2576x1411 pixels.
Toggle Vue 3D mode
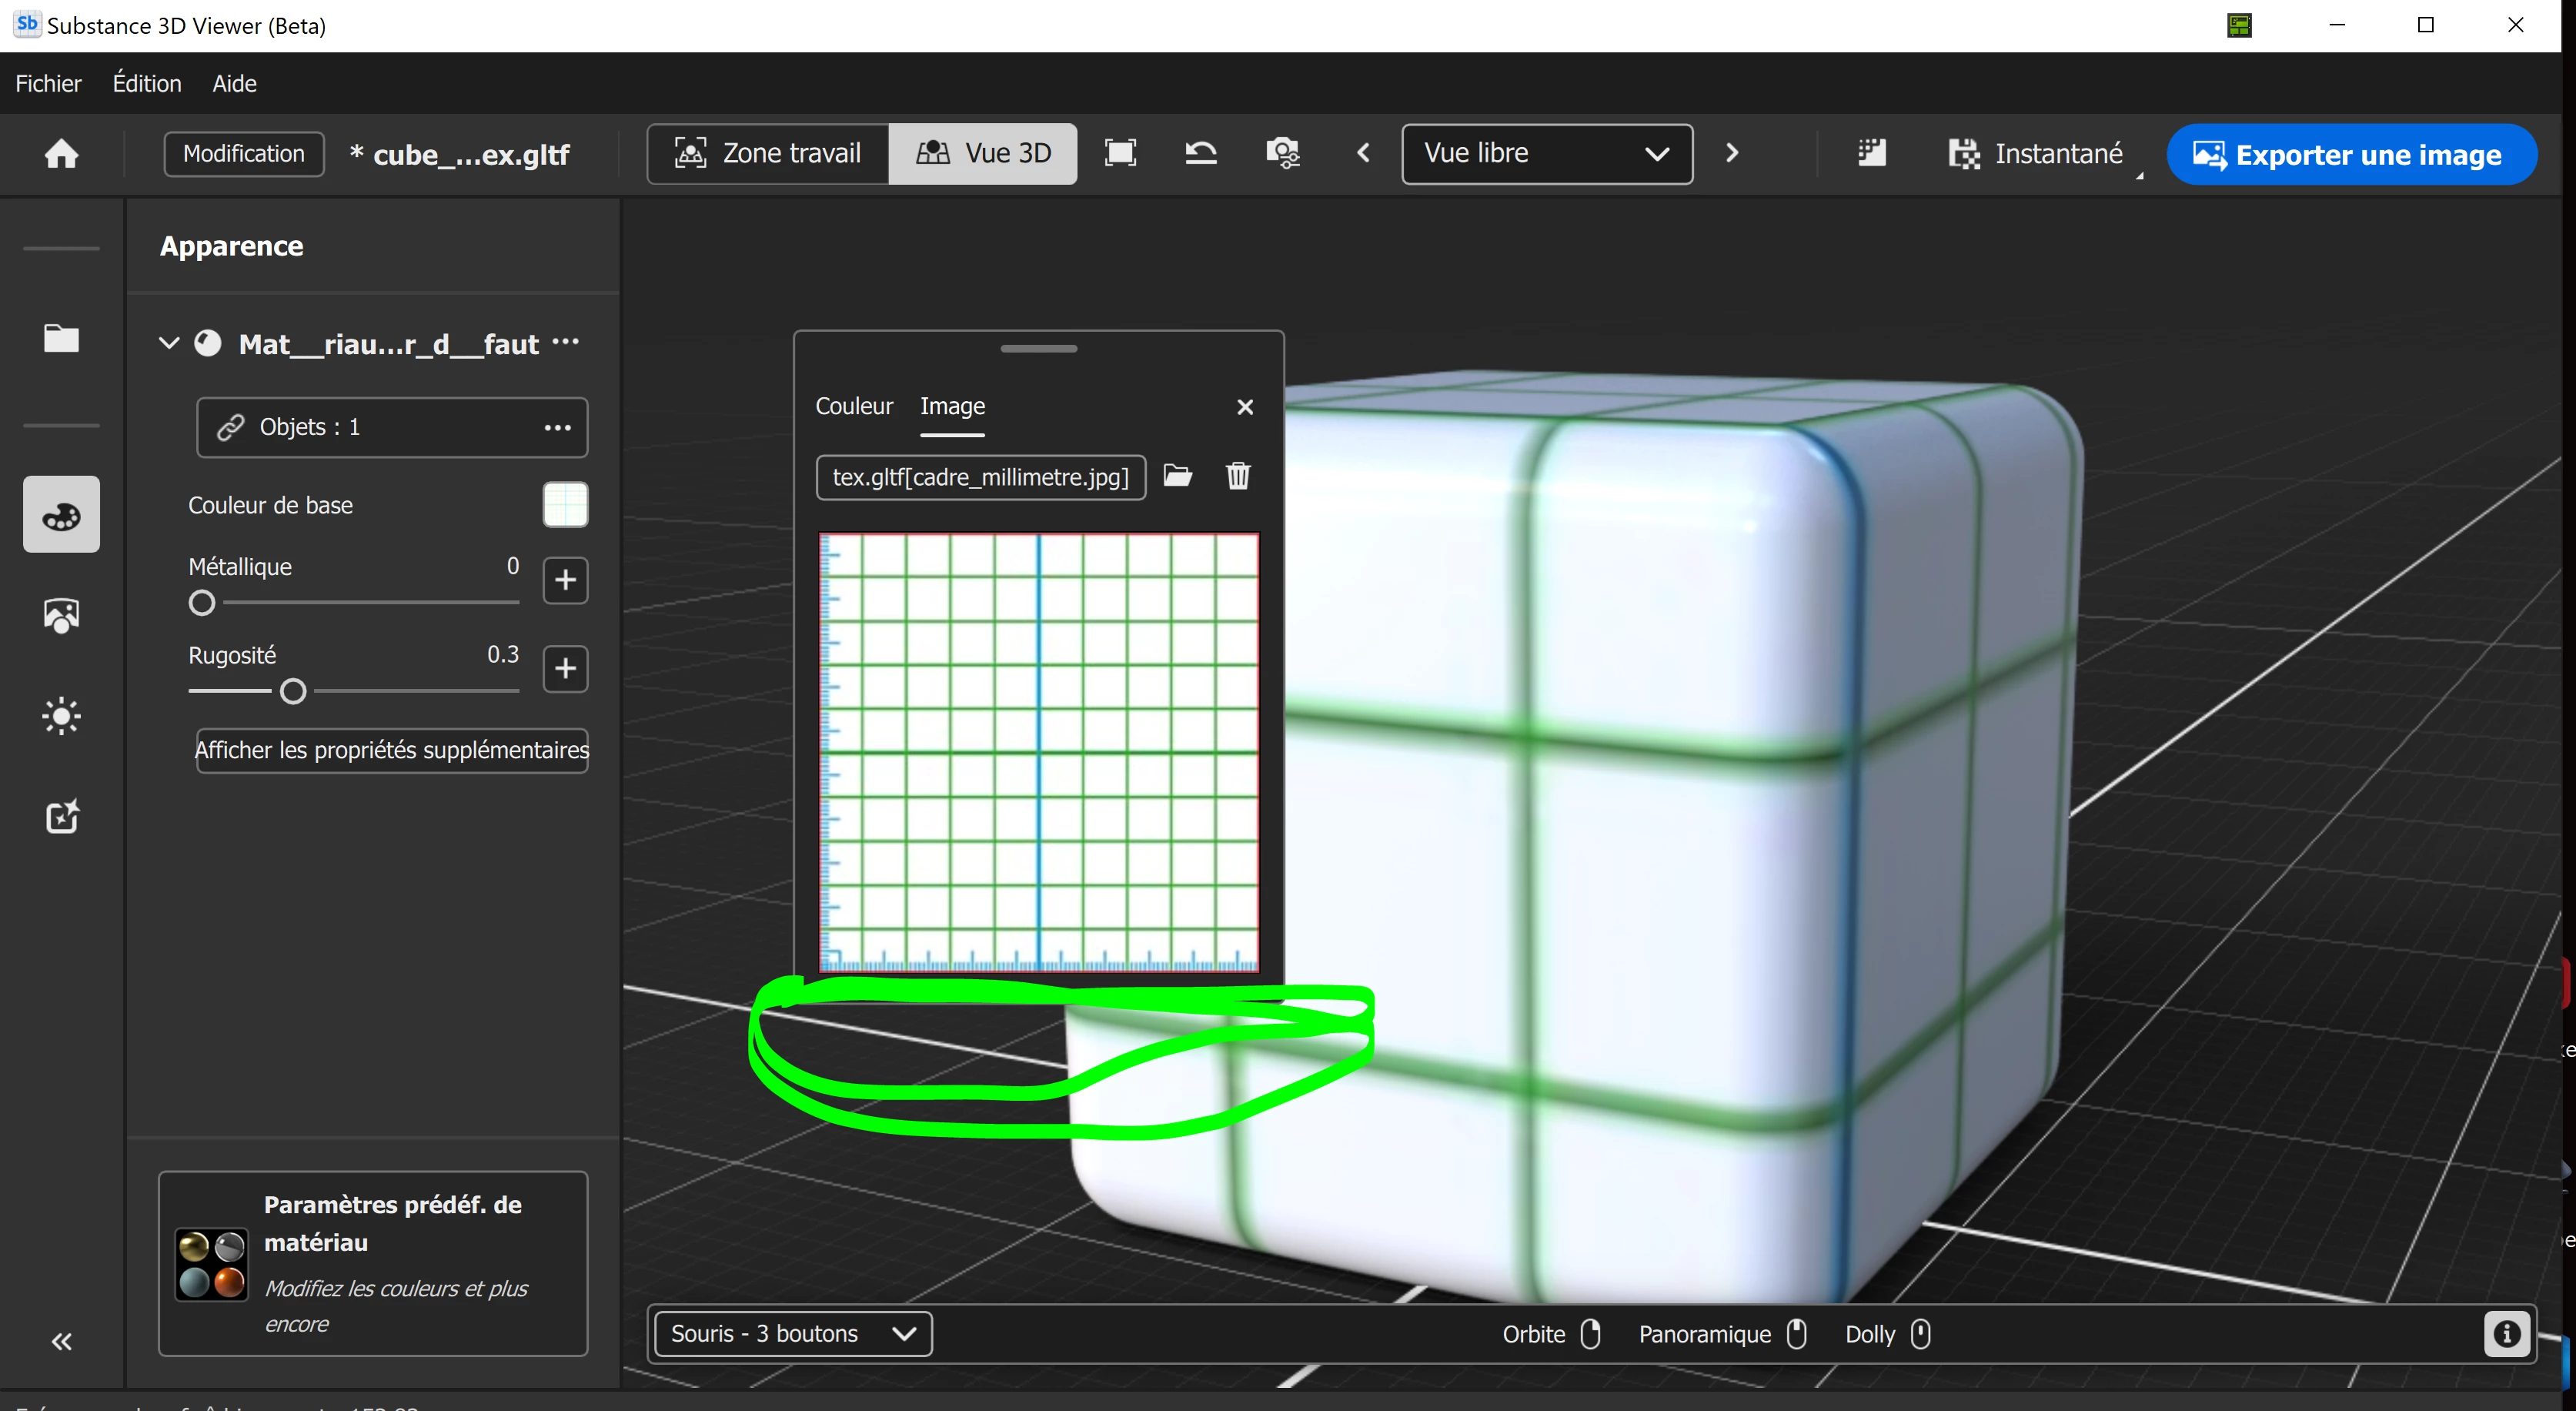(983, 153)
